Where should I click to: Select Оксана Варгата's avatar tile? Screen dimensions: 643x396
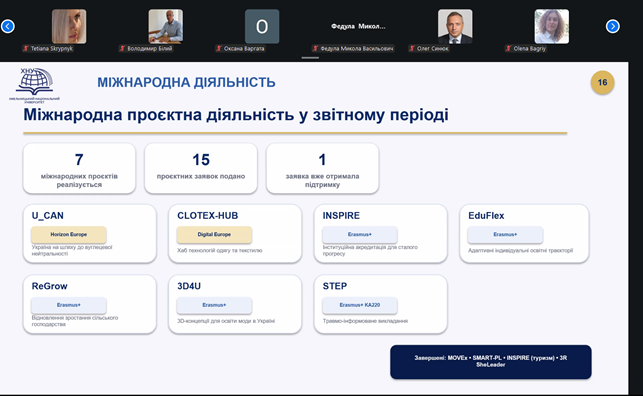pos(262,26)
